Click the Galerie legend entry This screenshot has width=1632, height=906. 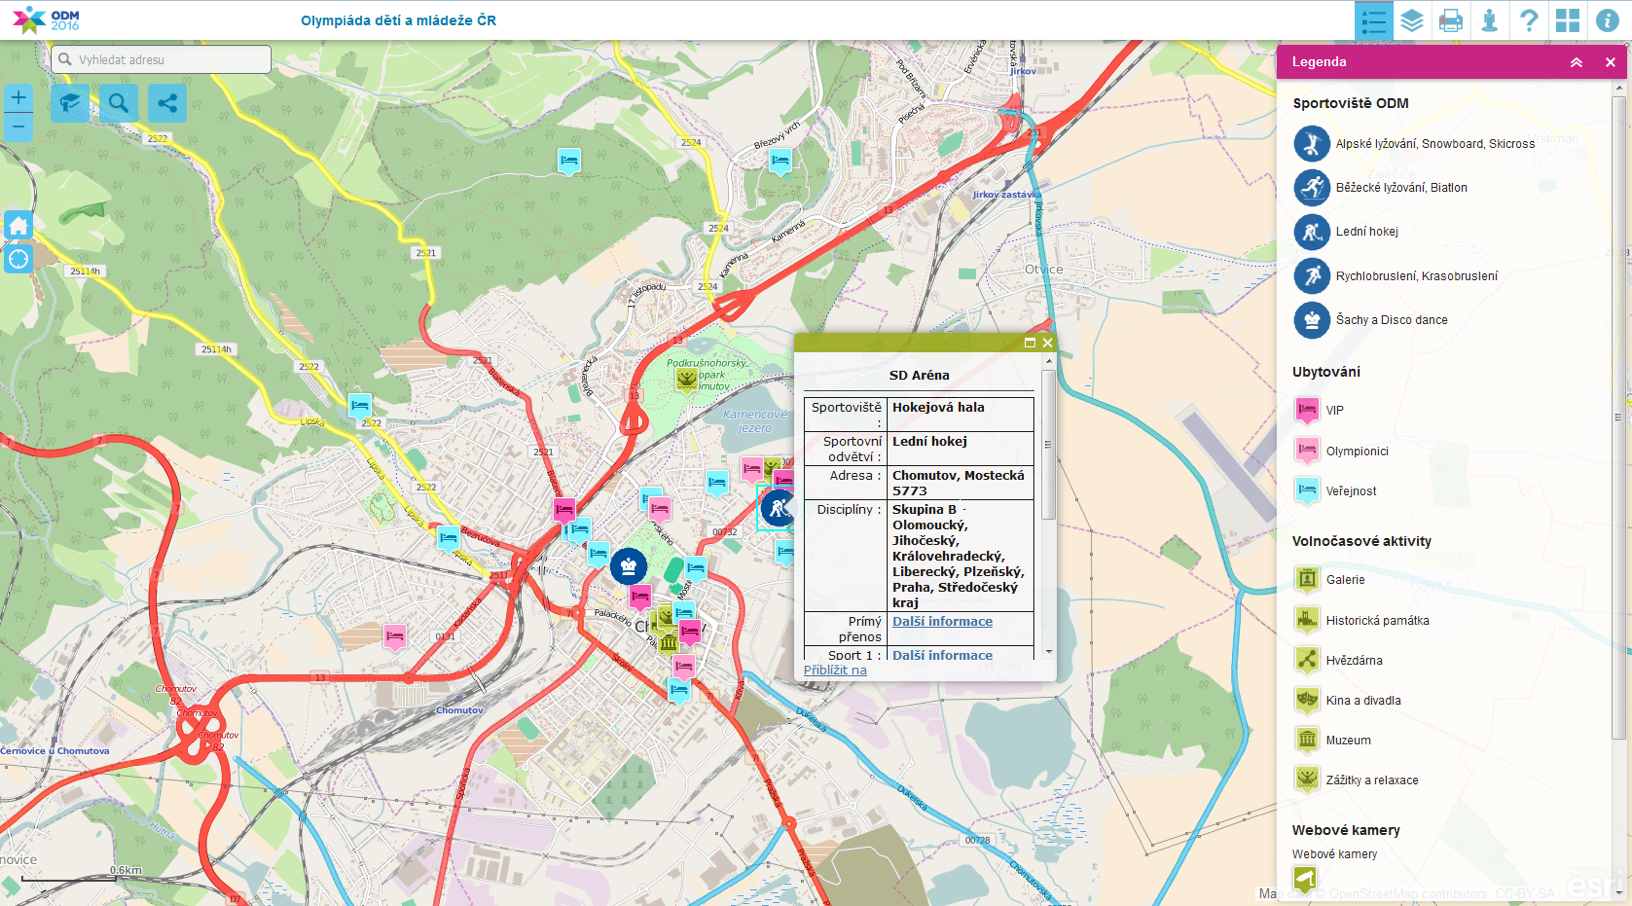[1329, 580]
